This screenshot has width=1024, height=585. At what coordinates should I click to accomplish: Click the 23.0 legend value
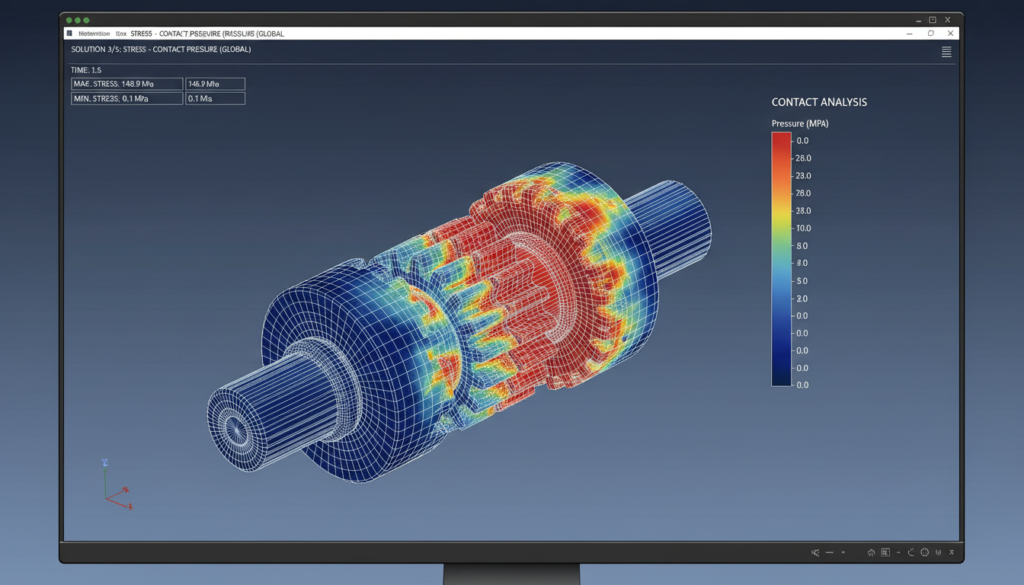pyautogui.click(x=803, y=176)
